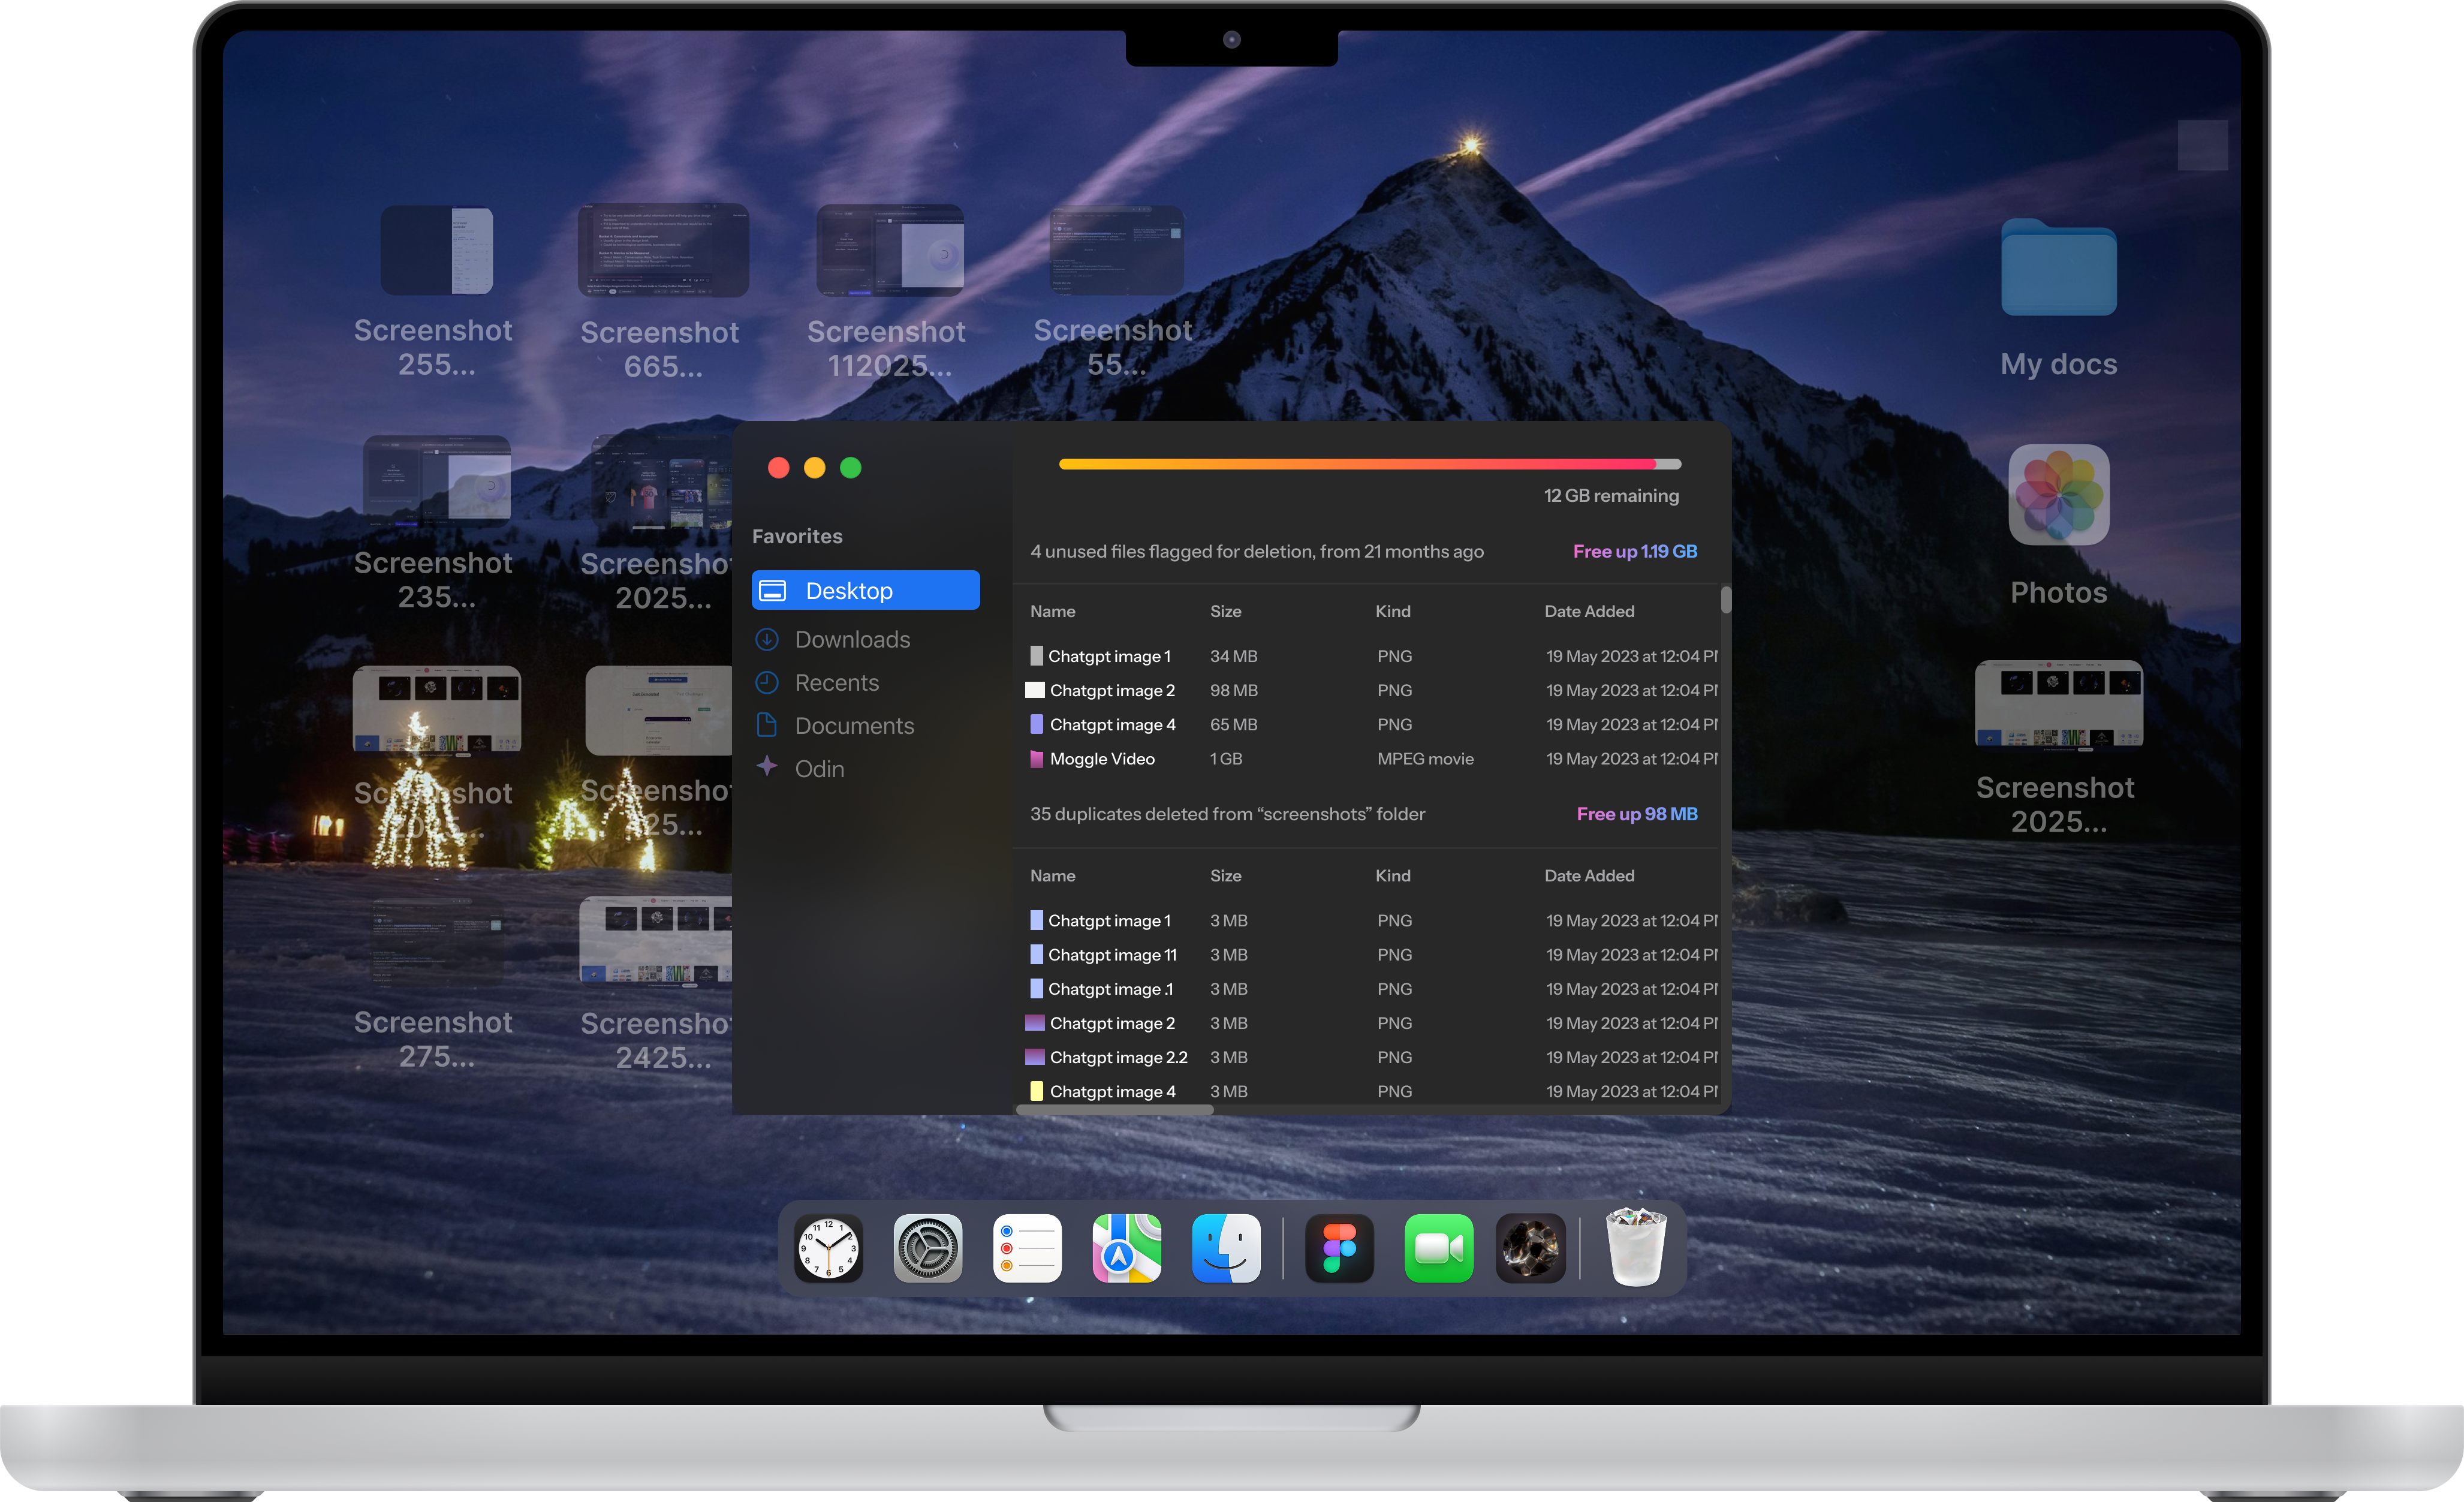Open Finder from the Dock
This screenshot has height=1502, width=2464.
1226,1248
